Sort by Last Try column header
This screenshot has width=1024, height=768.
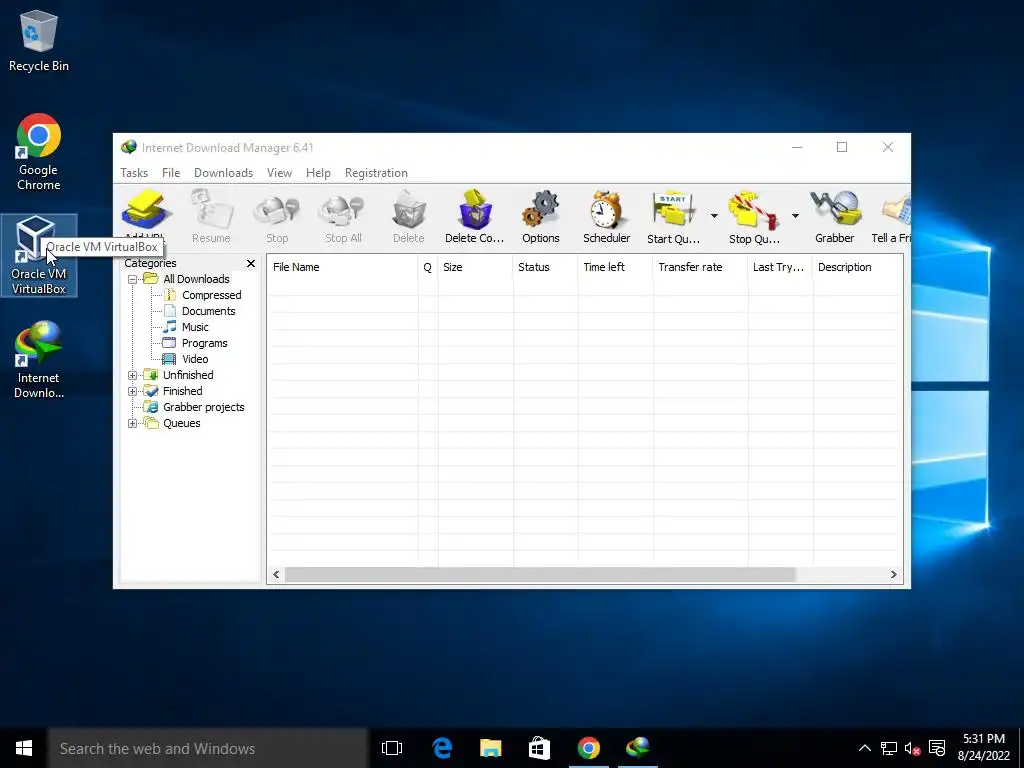(780, 267)
